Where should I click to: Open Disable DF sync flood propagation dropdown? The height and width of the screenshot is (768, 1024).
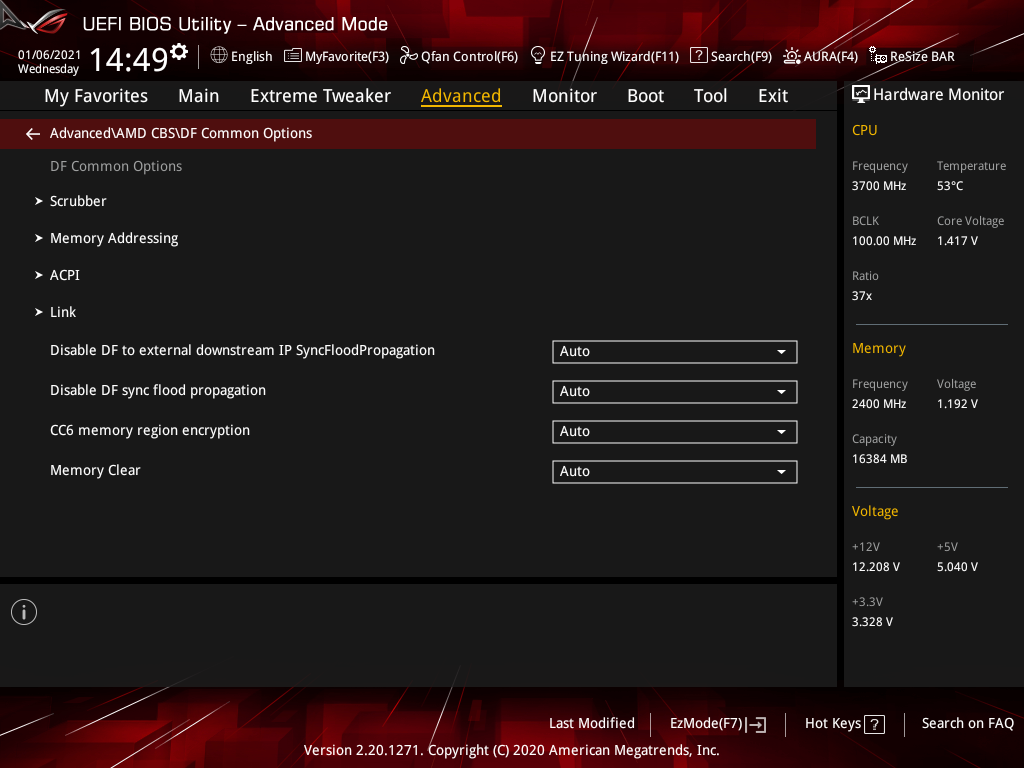tap(675, 391)
